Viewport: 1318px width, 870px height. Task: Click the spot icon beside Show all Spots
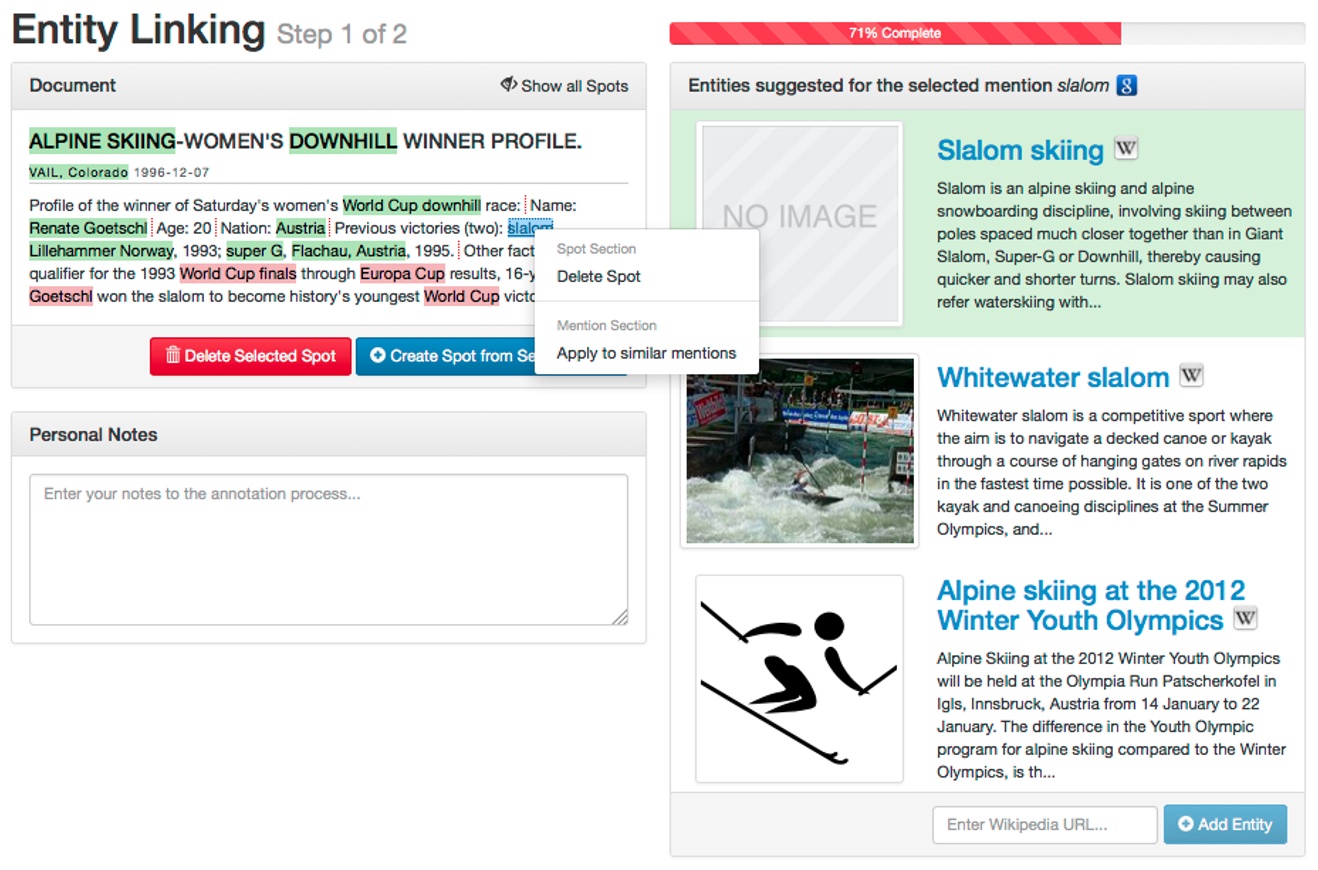point(509,85)
